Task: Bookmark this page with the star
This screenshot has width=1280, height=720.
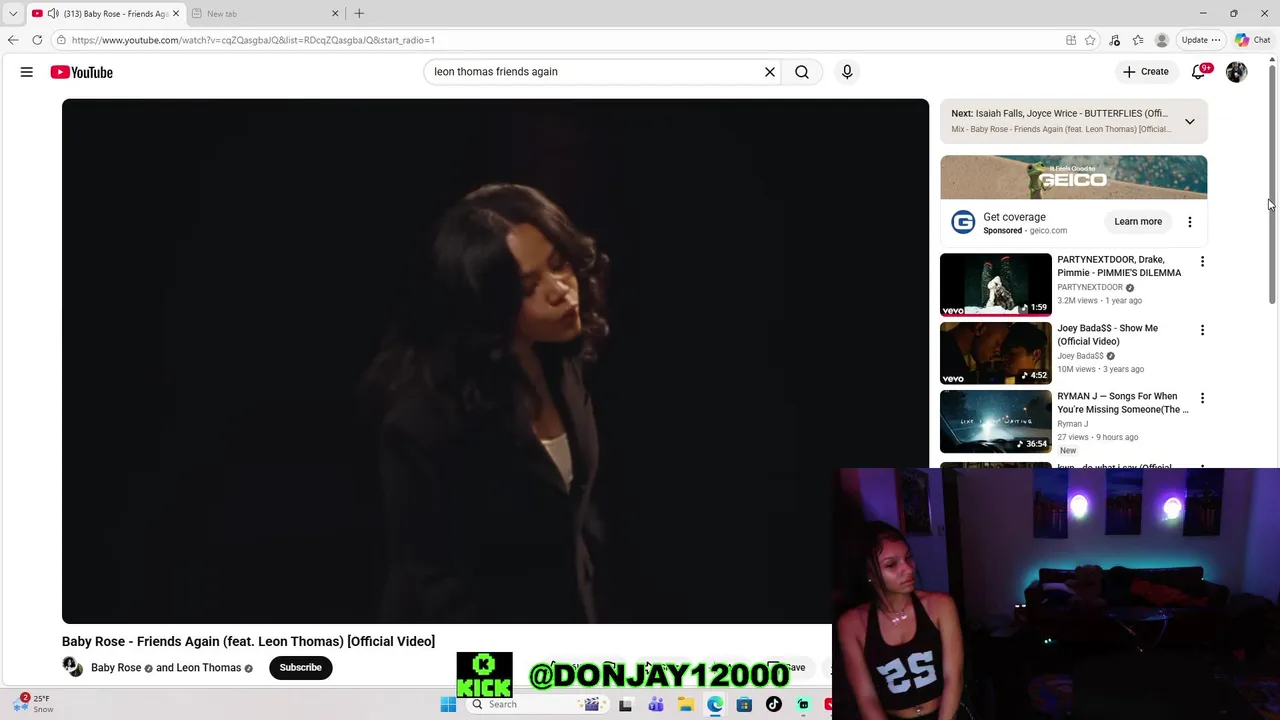Action: [x=1090, y=40]
